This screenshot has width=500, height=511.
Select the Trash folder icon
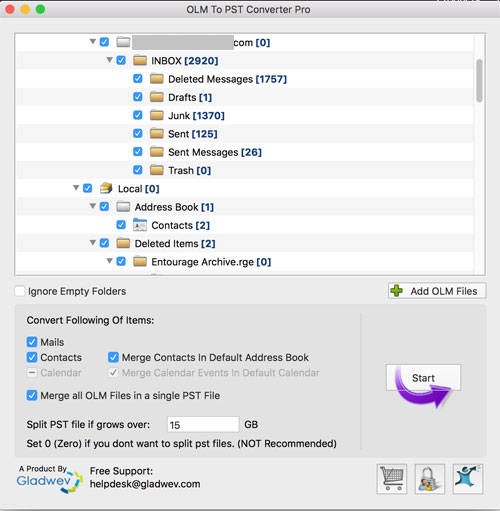click(157, 171)
